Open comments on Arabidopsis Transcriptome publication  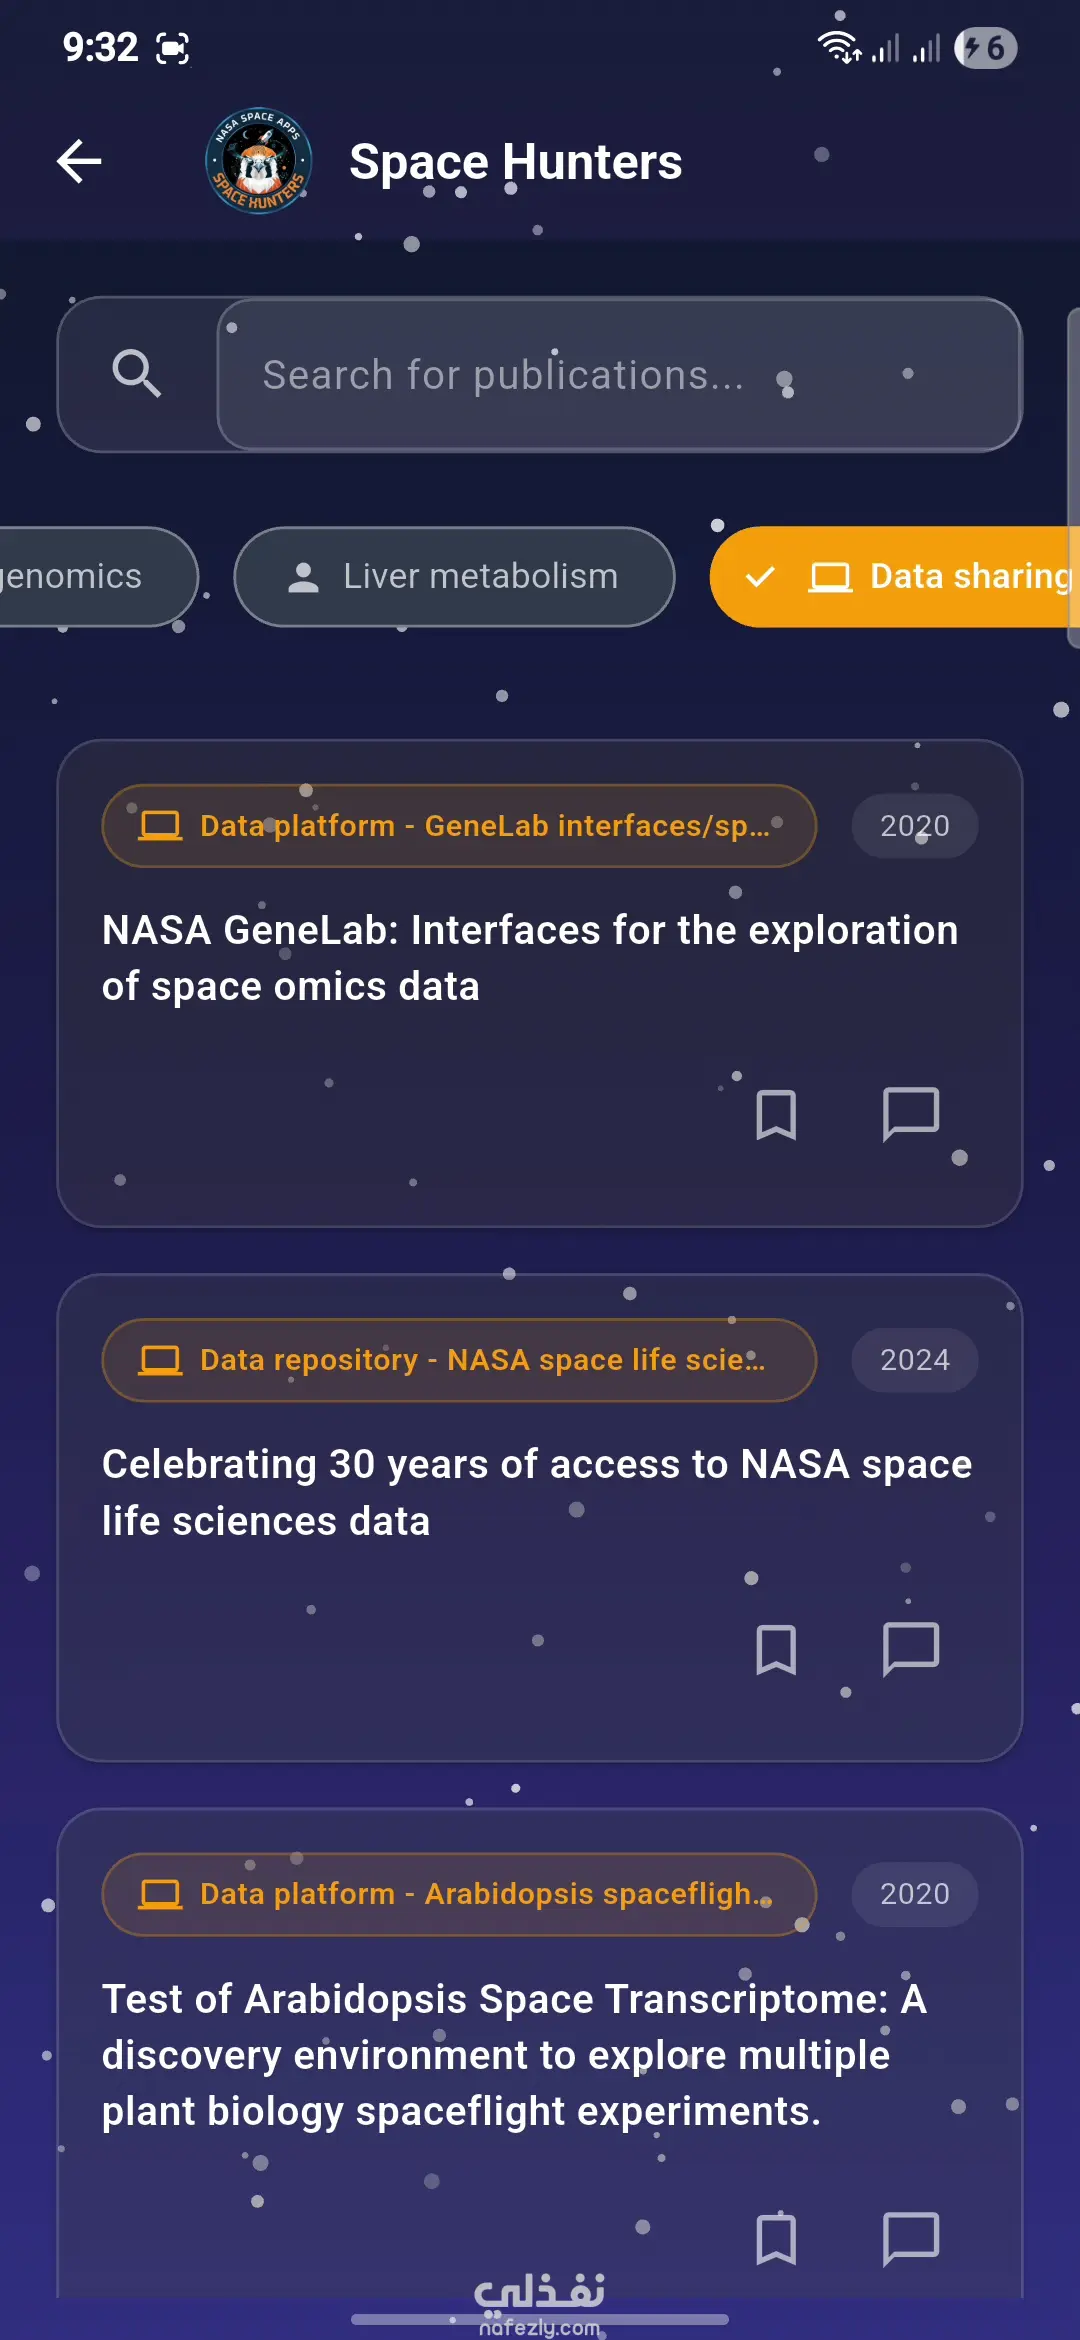tap(911, 2238)
